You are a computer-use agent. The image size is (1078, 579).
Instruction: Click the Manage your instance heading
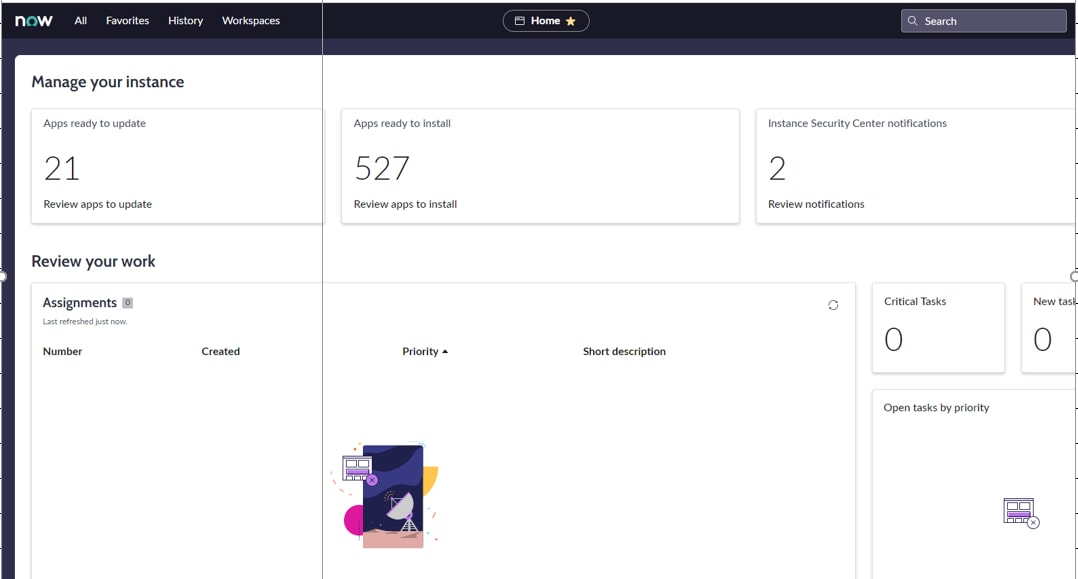click(x=108, y=82)
